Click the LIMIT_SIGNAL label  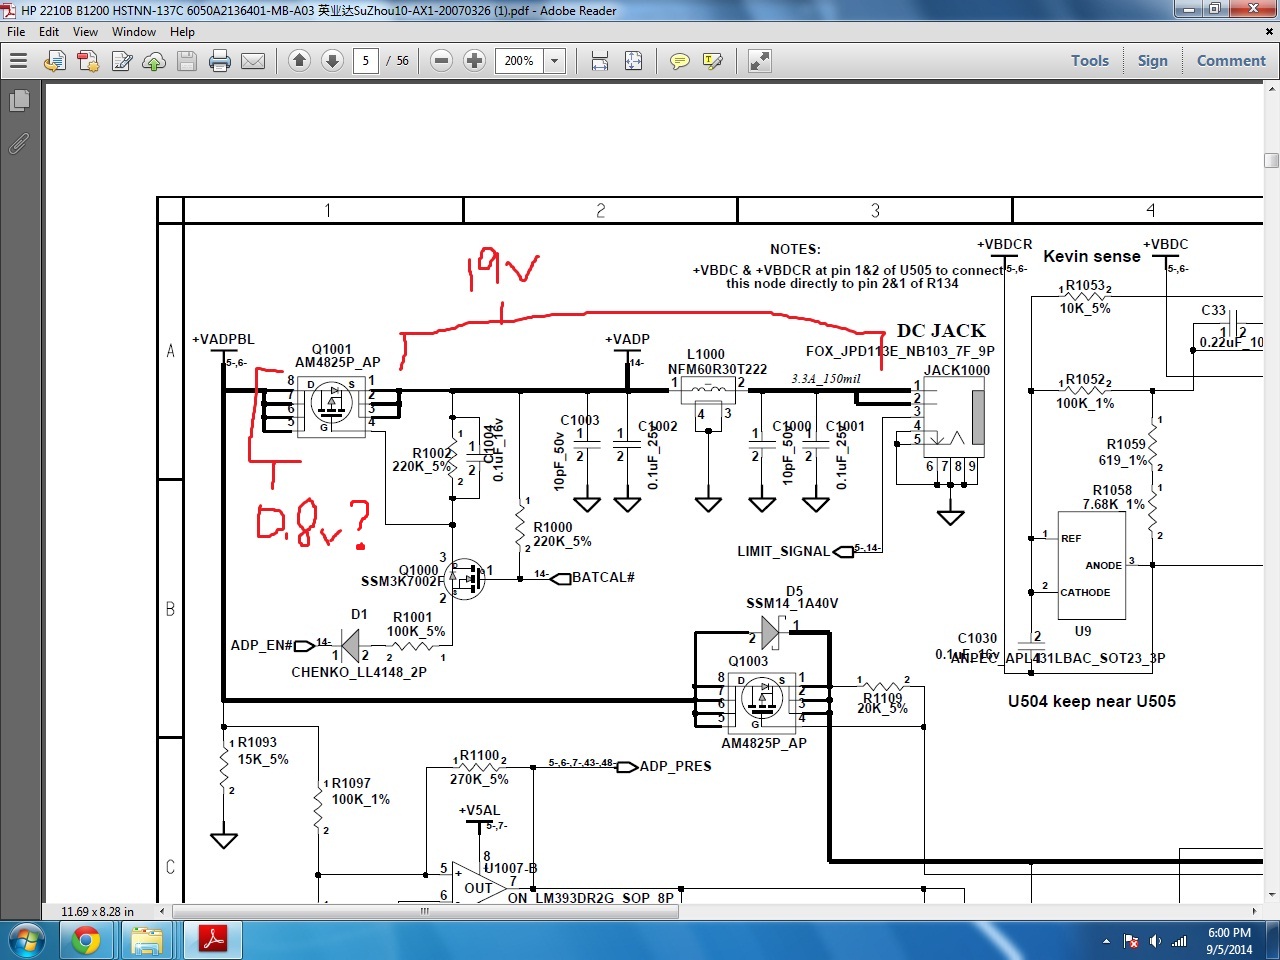pyautogui.click(x=784, y=551)
